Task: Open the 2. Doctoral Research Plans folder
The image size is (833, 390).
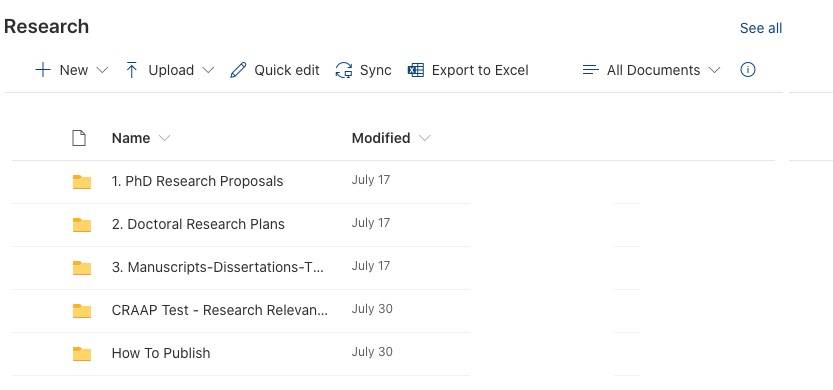Action: [x=198, y=224]
